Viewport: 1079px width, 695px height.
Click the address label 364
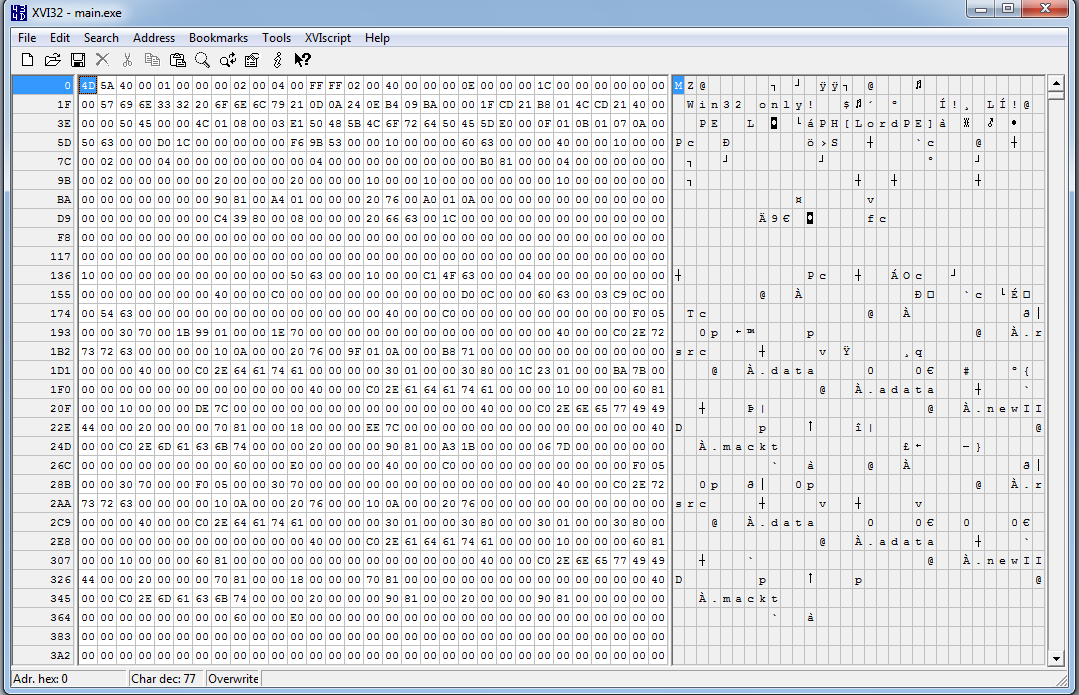point(61,617)
